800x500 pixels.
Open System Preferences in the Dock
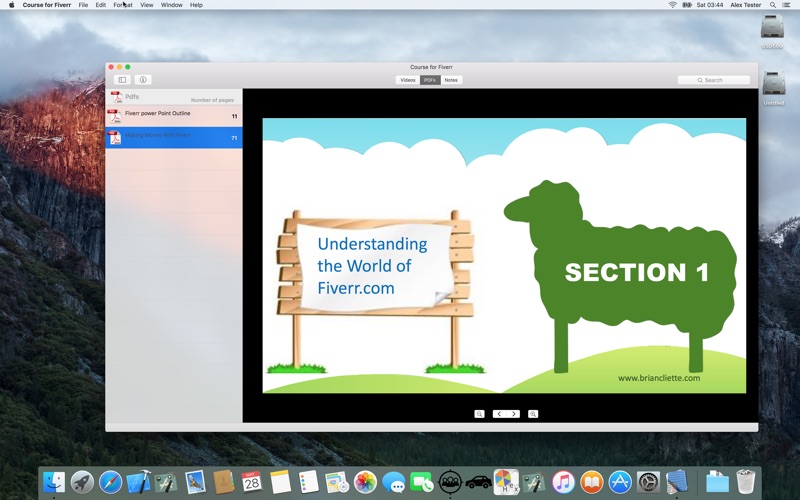click(648, 482)
